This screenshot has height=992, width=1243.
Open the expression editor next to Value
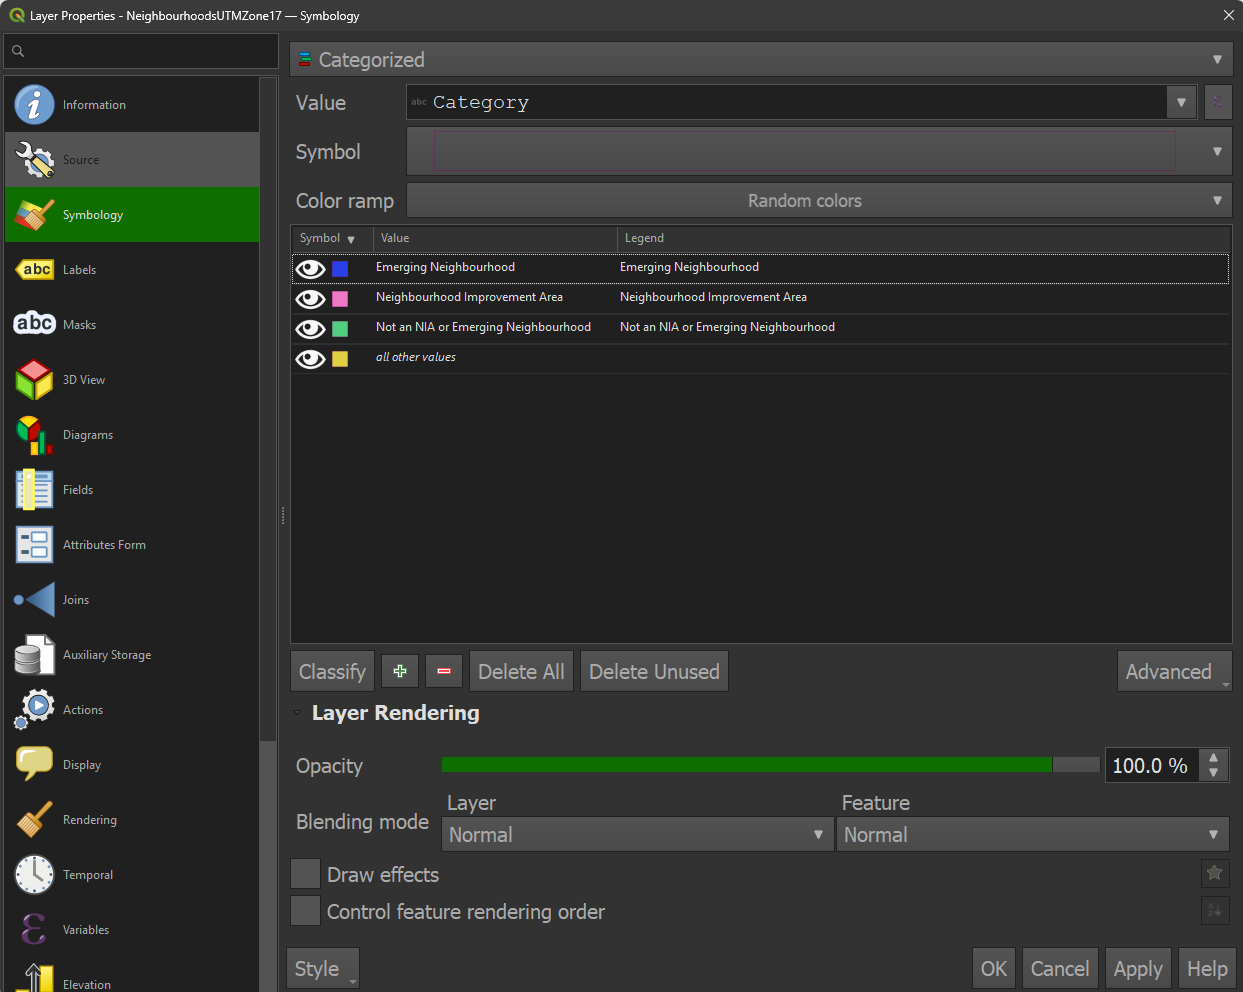point(1218,102)
